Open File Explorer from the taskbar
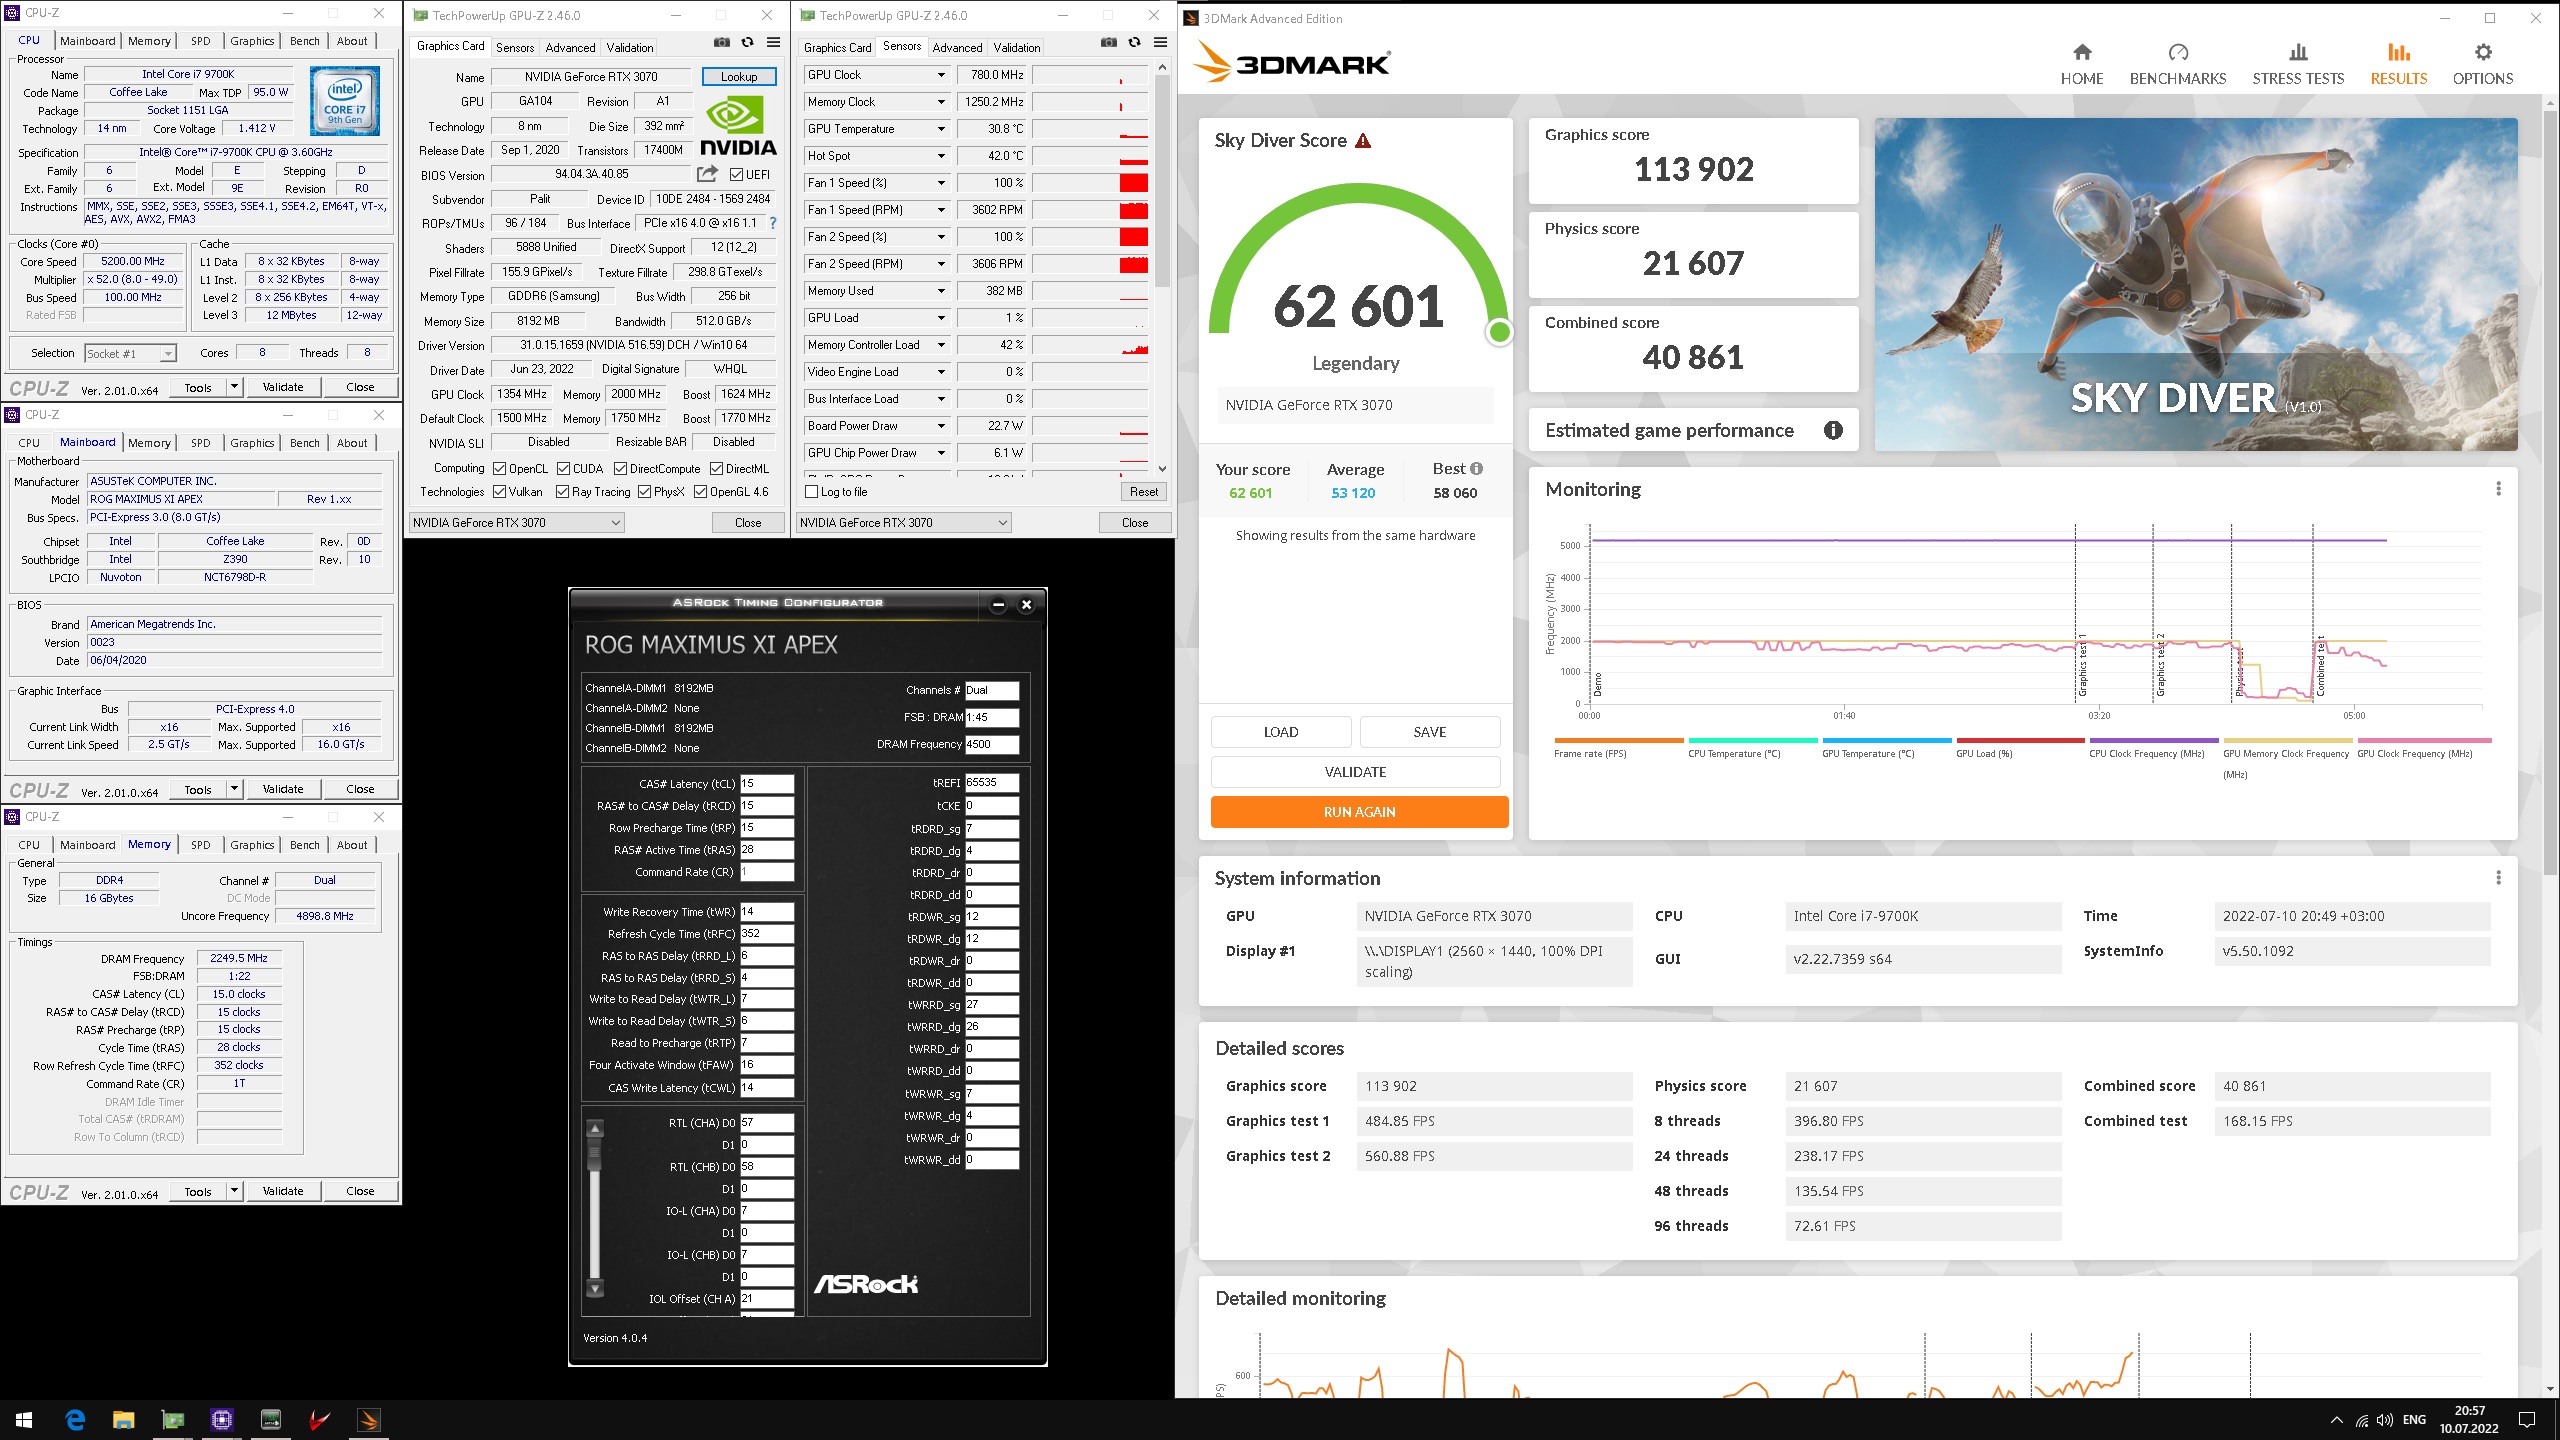This screenshot has height=1440, width=2560. [x=123, y=1420]
